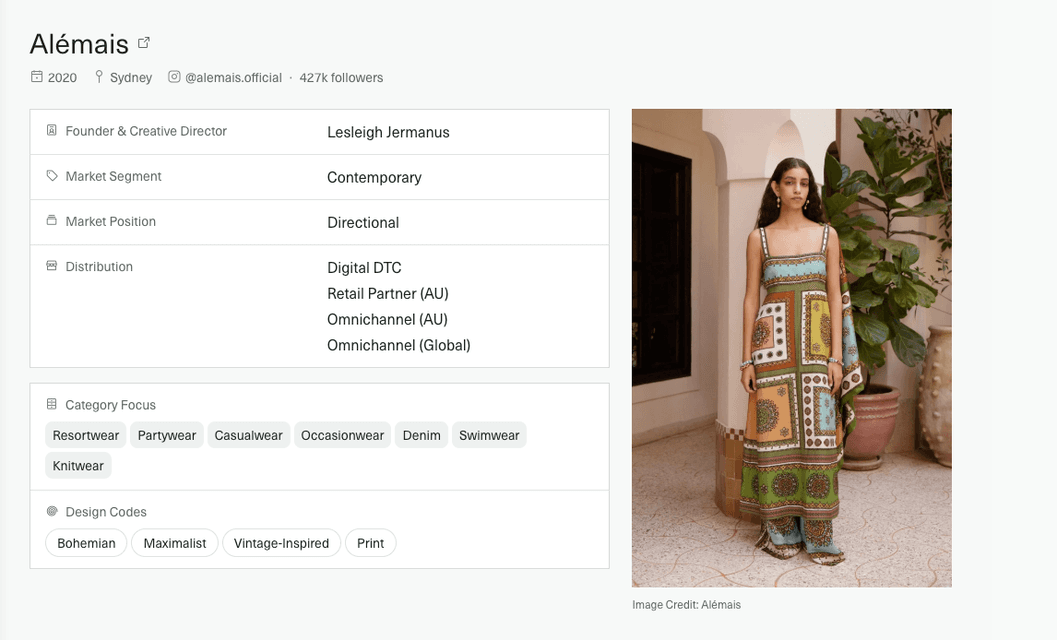Choose the Knitwear category tag
Image resolution: width=1057 pixels, height=640 pixels.
click(78, 466)
